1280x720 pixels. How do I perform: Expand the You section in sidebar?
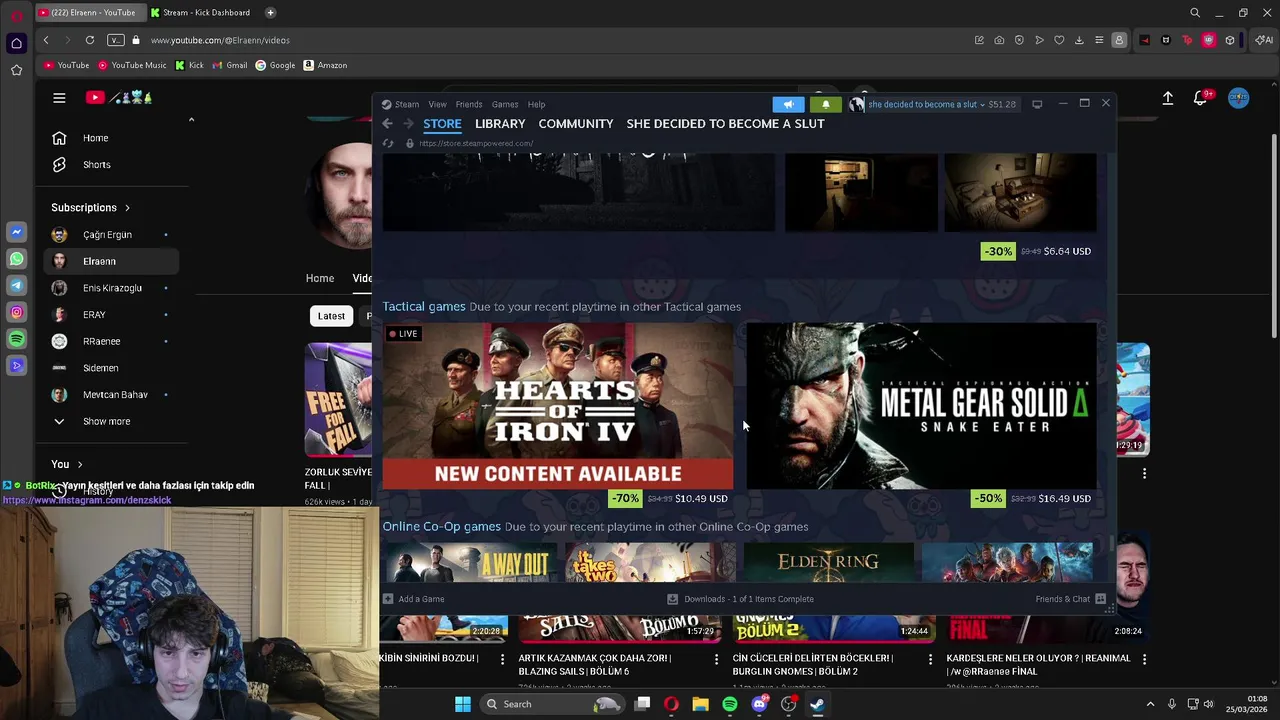67,464
